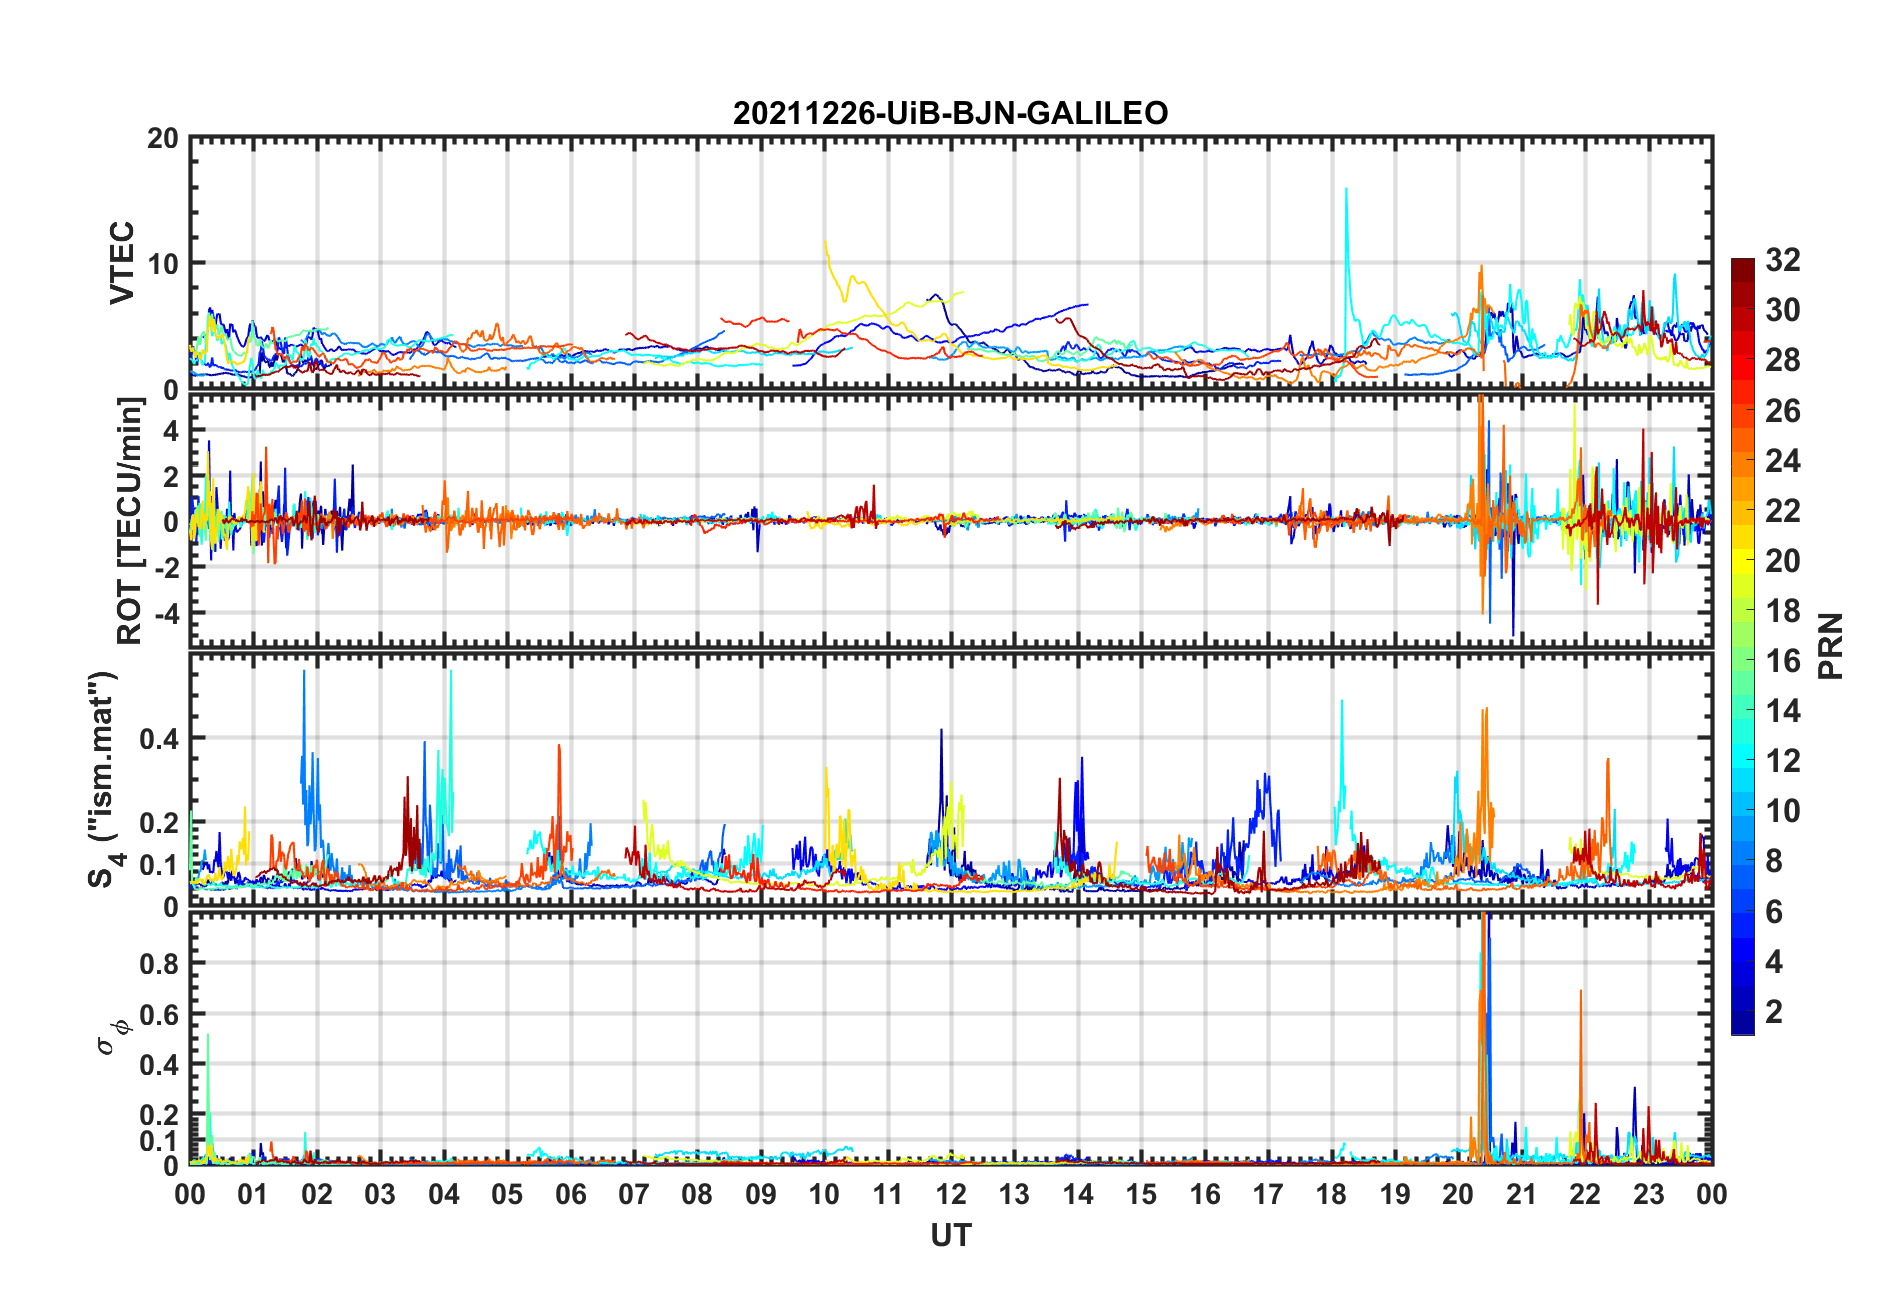
Task: Select colorbar tick label 16
Action: tap(1782, 660)
